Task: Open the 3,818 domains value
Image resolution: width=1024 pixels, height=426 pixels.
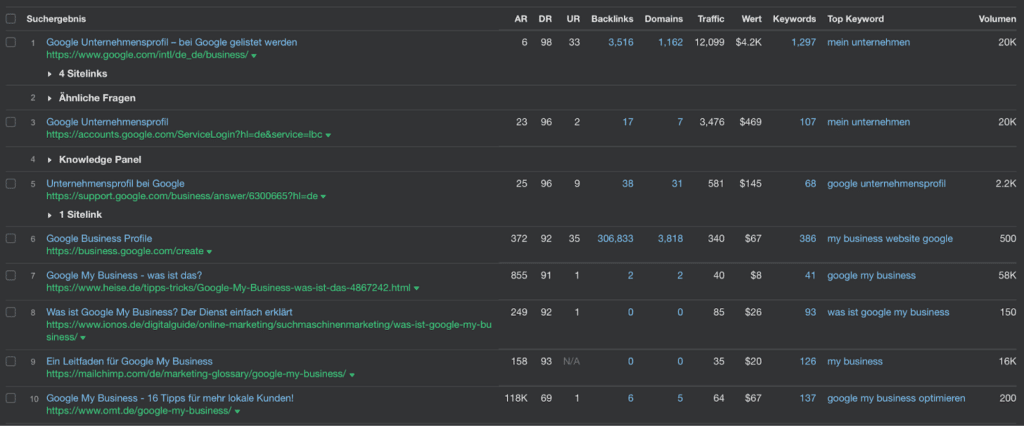Action: pyautogui.click(x=671, y=238)
